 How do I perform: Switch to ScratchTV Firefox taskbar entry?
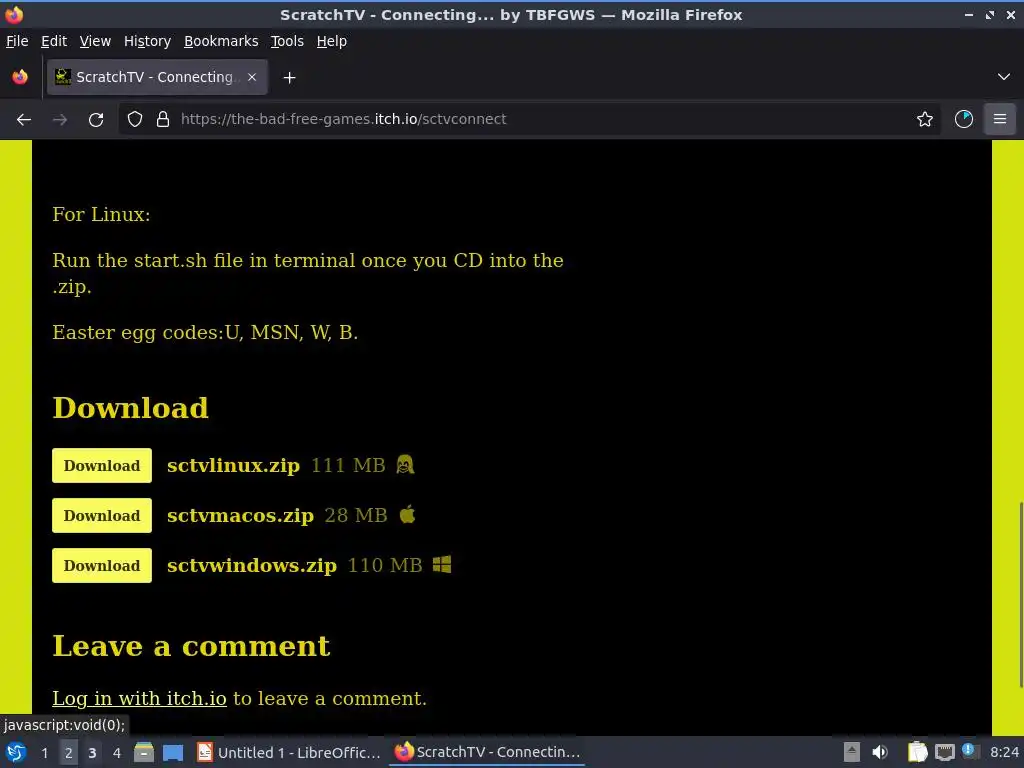click(487, 752)
